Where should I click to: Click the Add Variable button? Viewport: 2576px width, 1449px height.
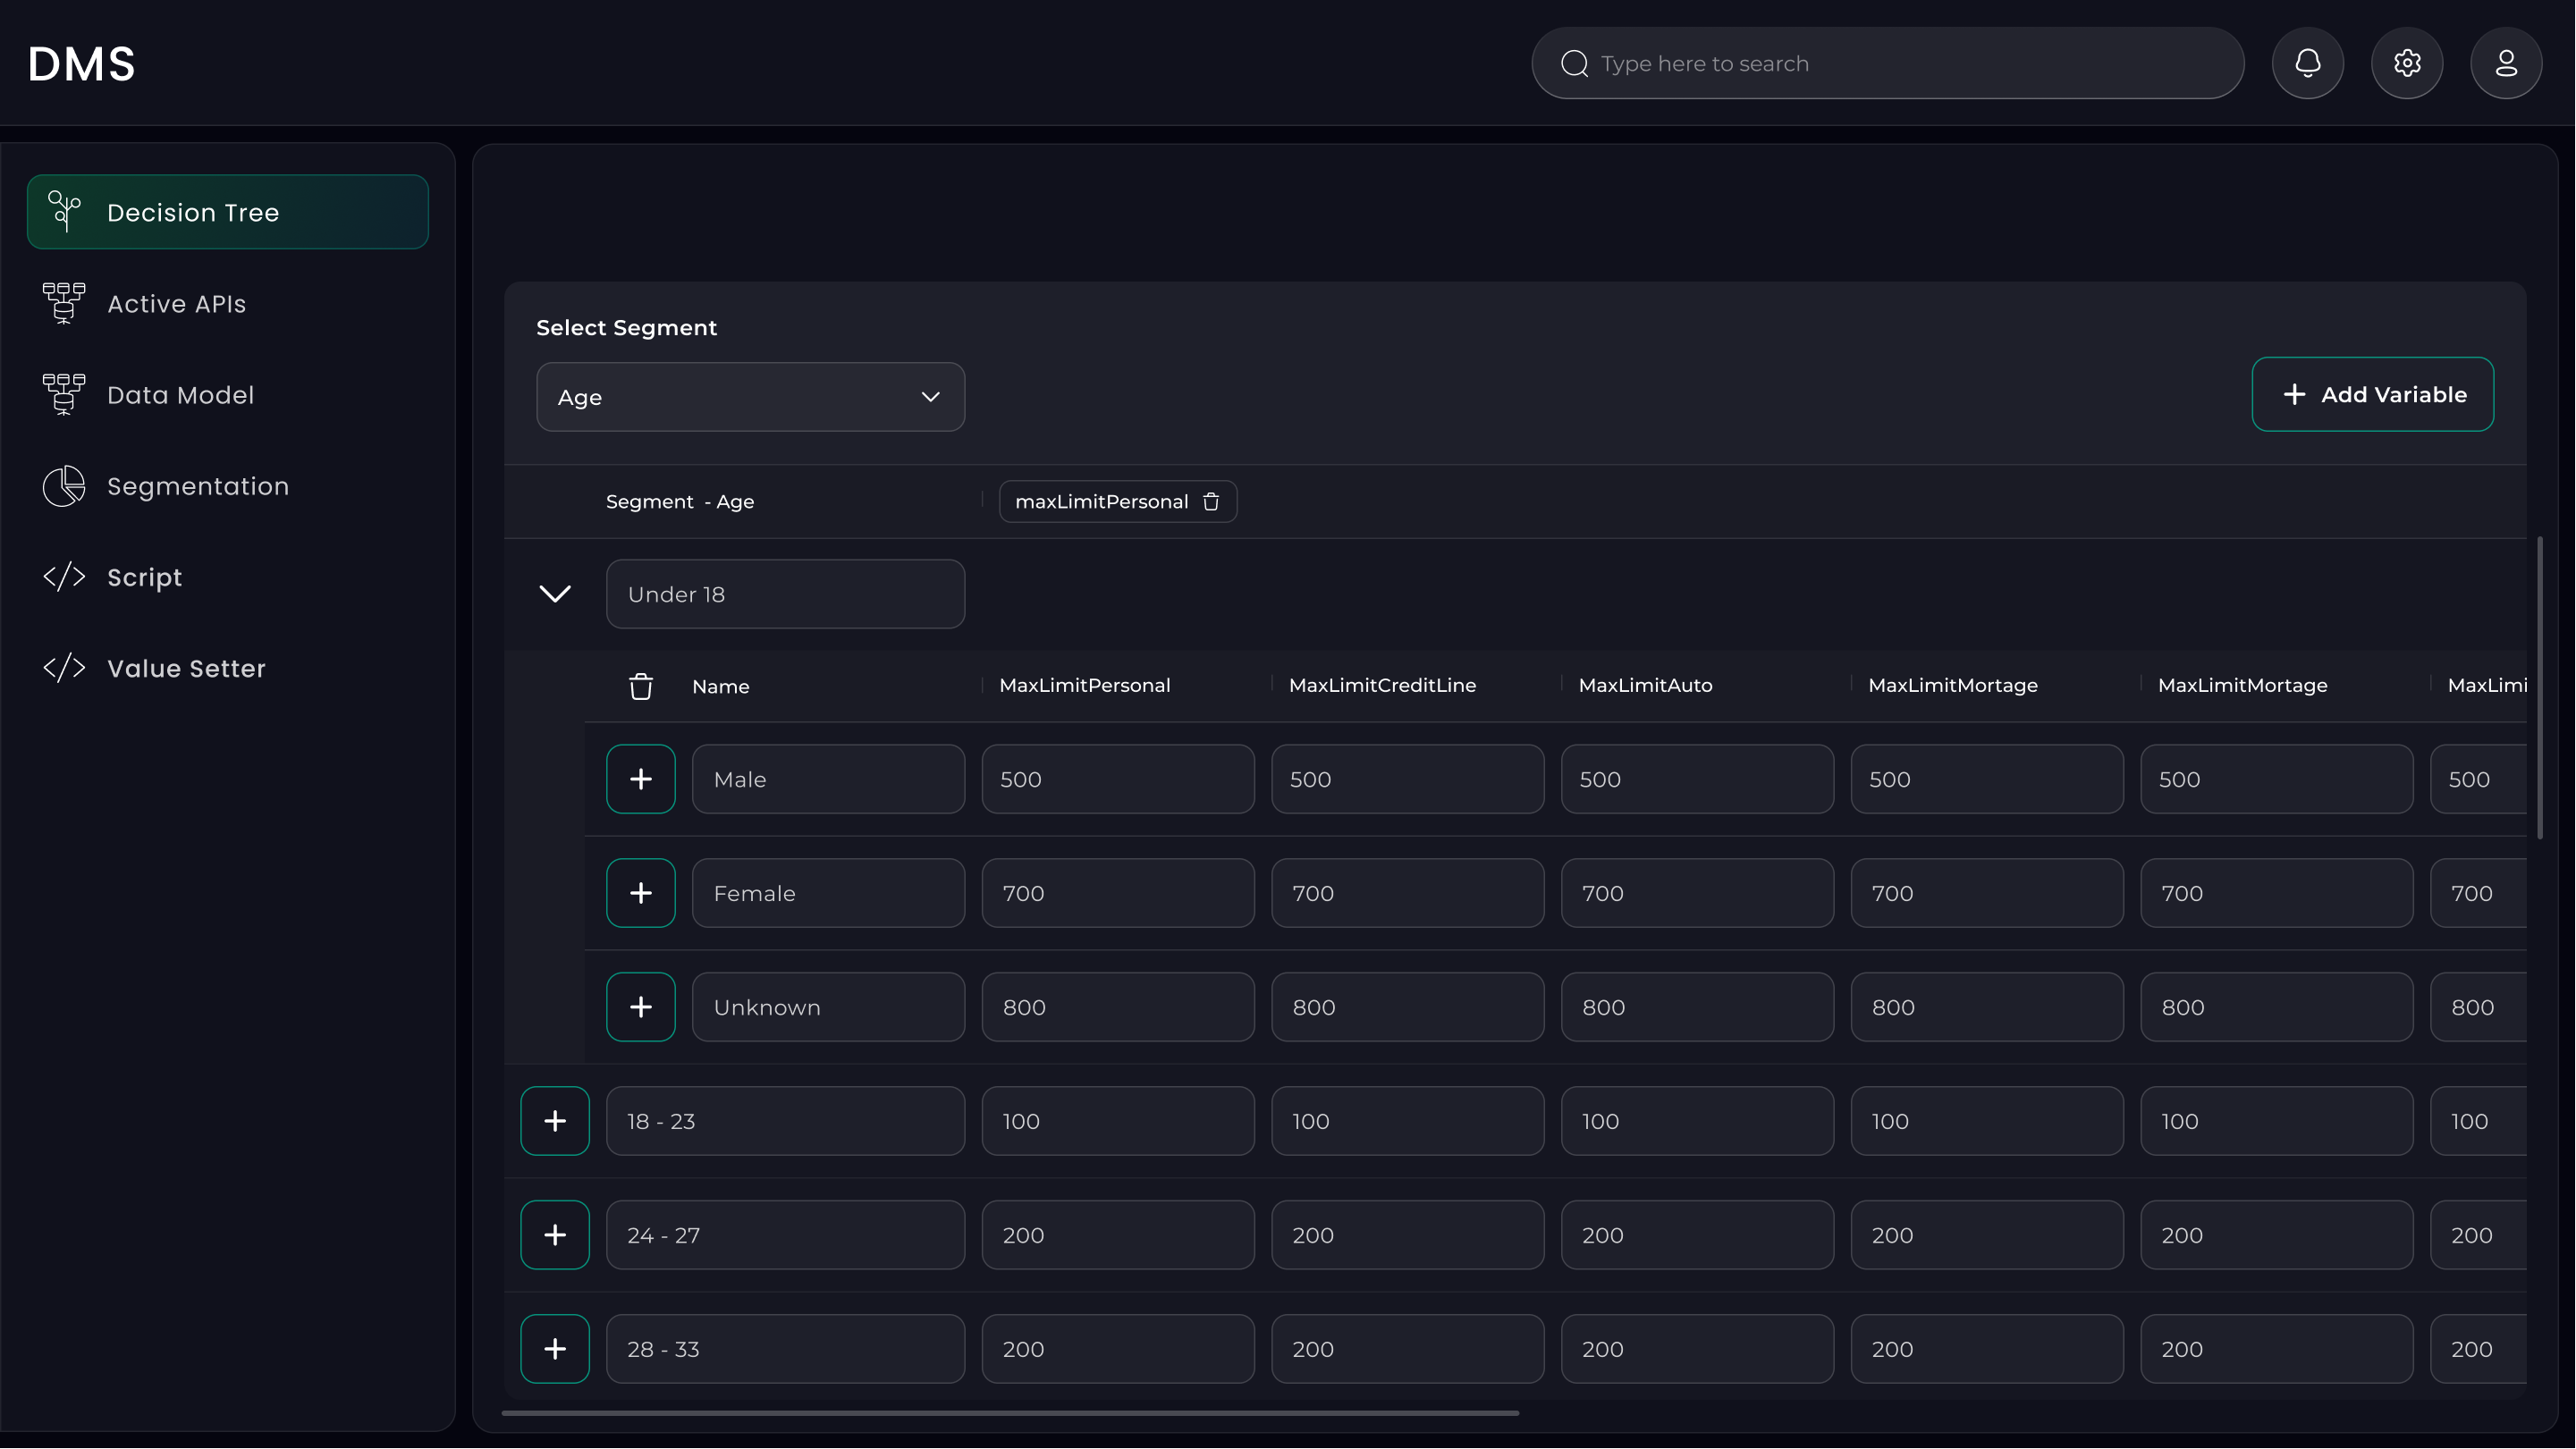click(x=2372, y=392)
